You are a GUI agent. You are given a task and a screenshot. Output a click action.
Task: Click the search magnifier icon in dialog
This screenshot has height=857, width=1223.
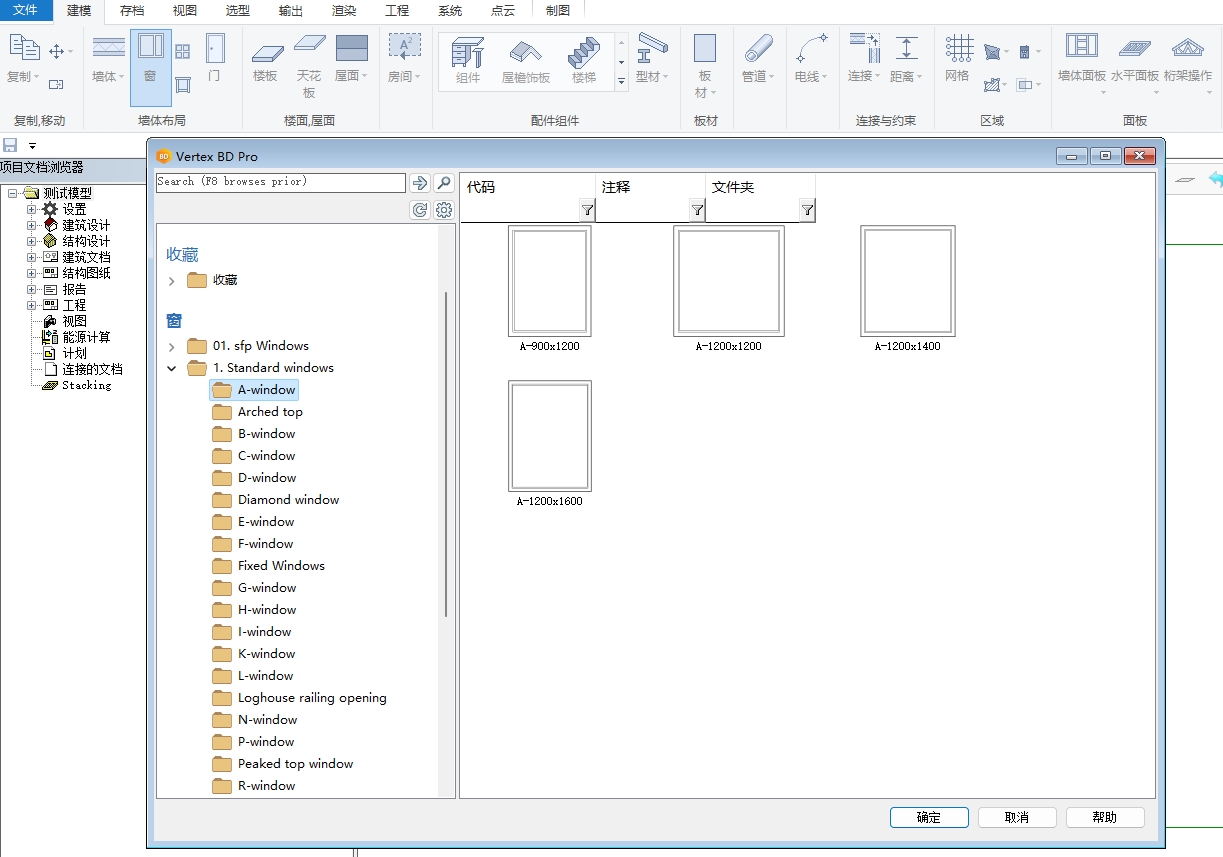445,183
